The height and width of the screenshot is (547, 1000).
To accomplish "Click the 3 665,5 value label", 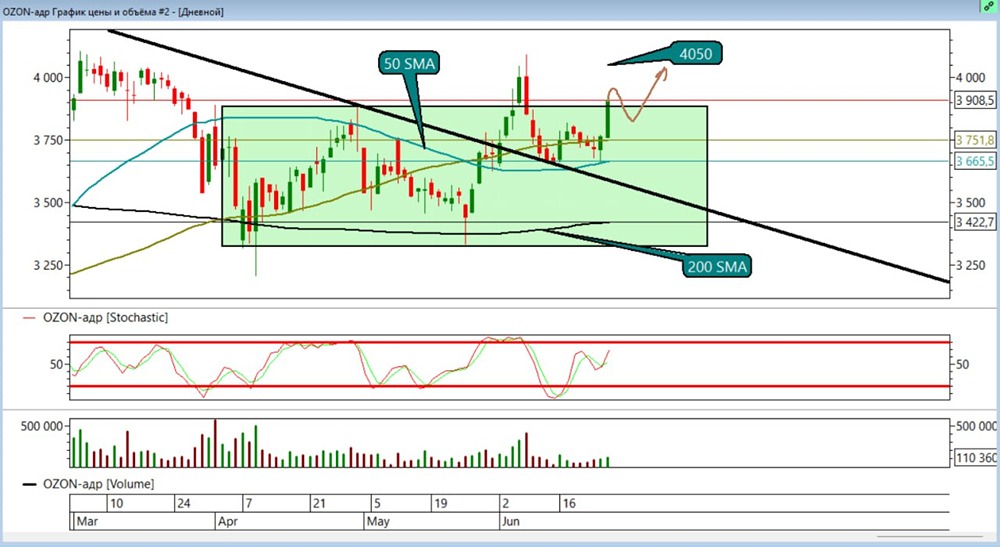I will tap(974, 161).
